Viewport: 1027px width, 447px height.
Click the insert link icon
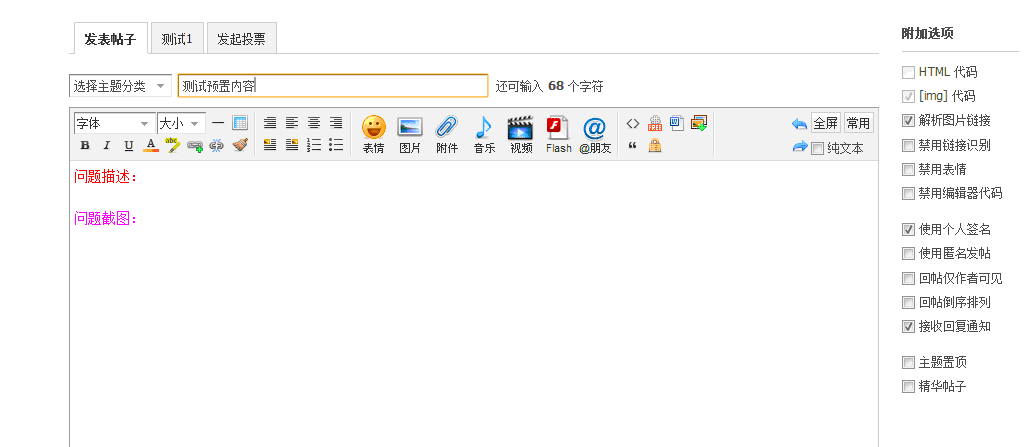195,146
